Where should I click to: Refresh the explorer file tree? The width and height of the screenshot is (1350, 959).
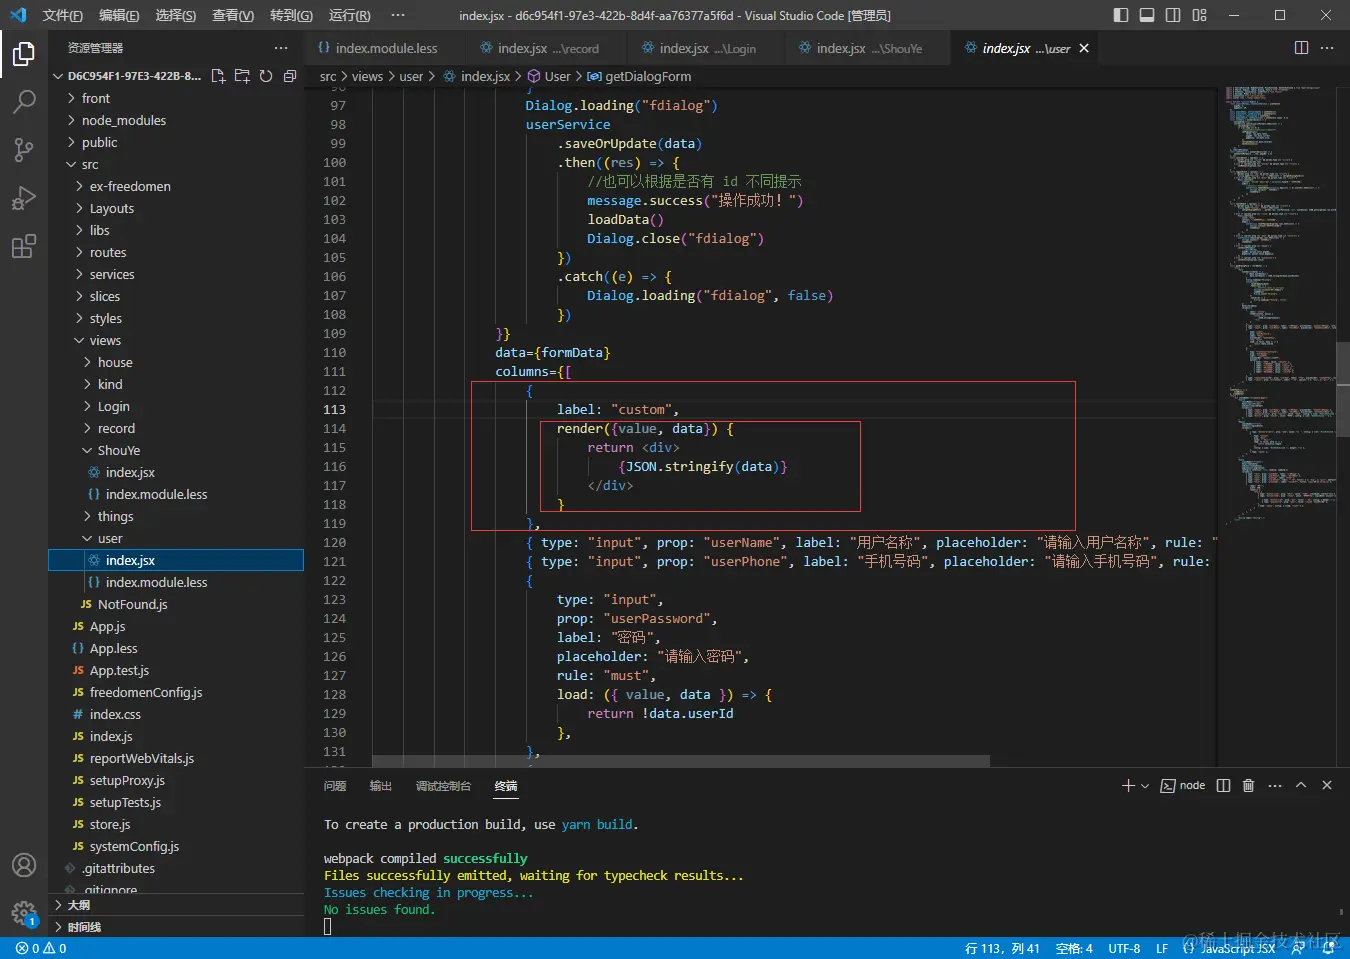266,76
